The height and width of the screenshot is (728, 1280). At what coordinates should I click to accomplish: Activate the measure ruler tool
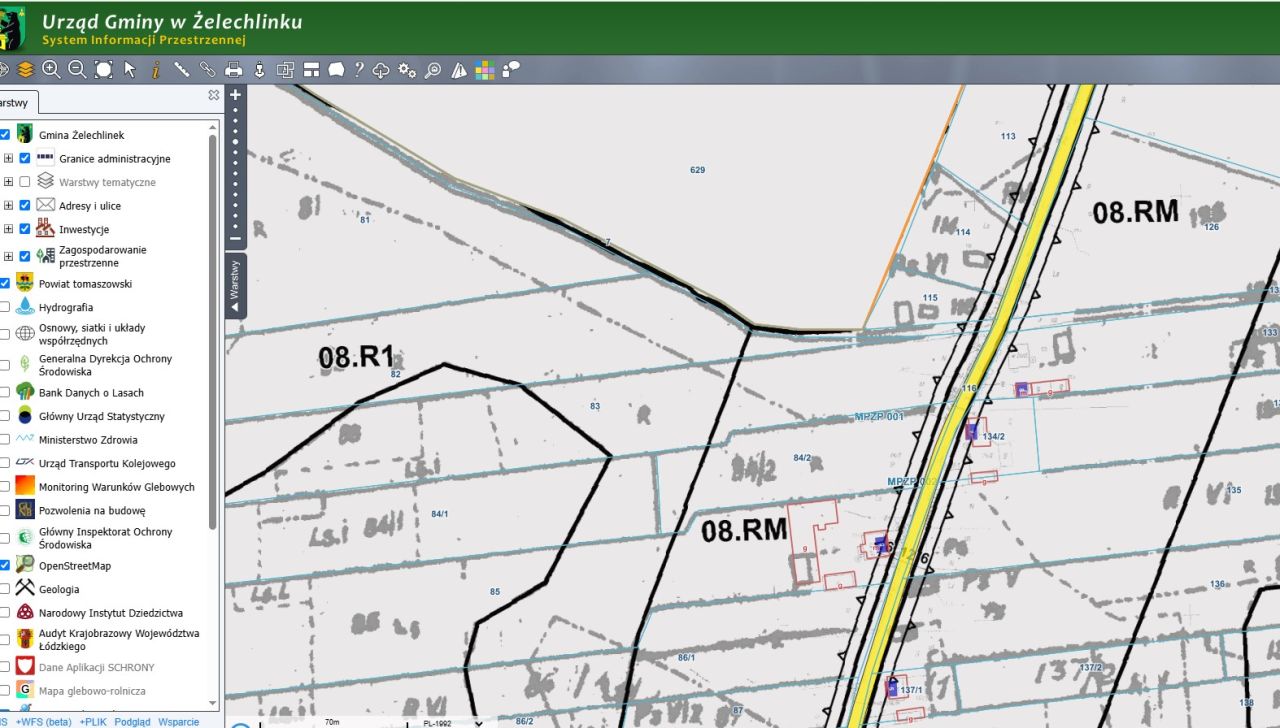[181, 70]
